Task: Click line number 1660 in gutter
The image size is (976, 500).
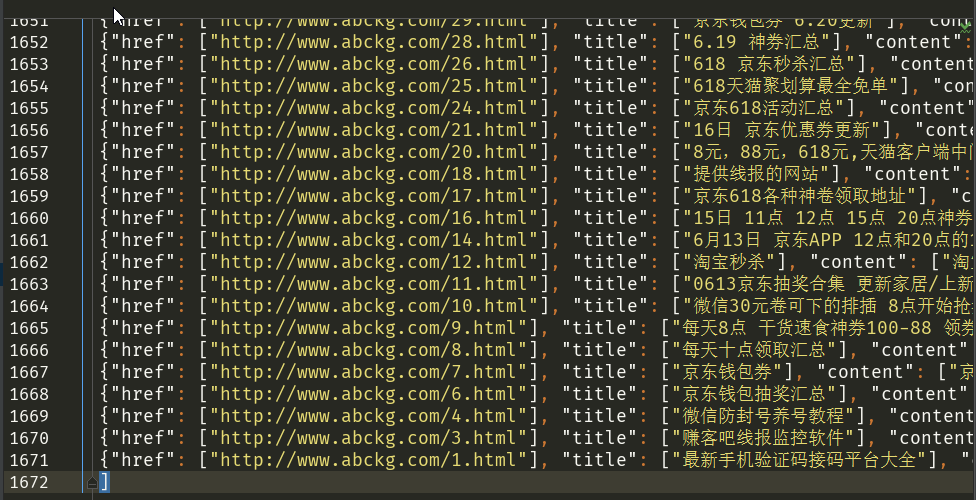Action: [29, 219]
